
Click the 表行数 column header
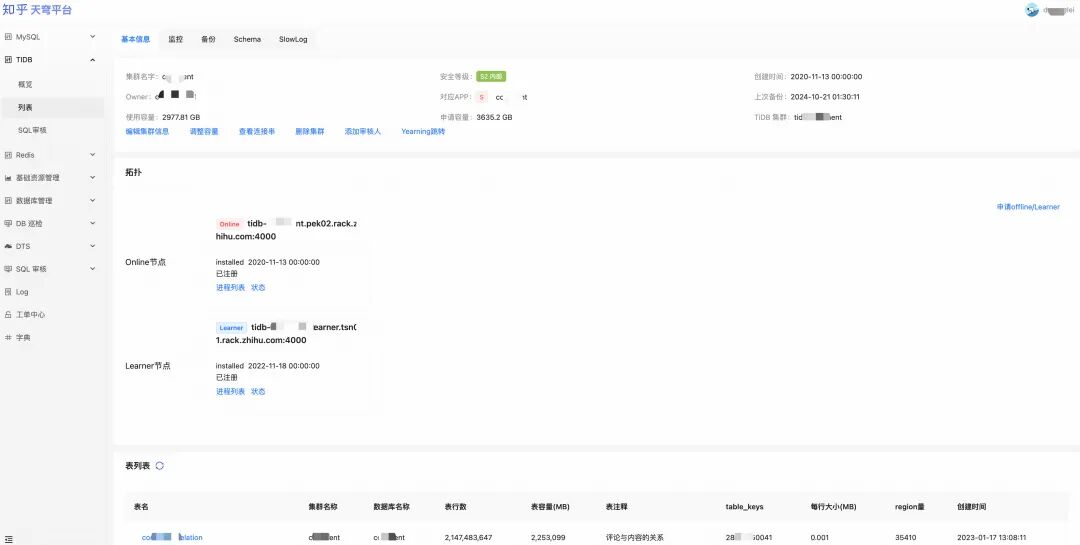pos(456,506)
